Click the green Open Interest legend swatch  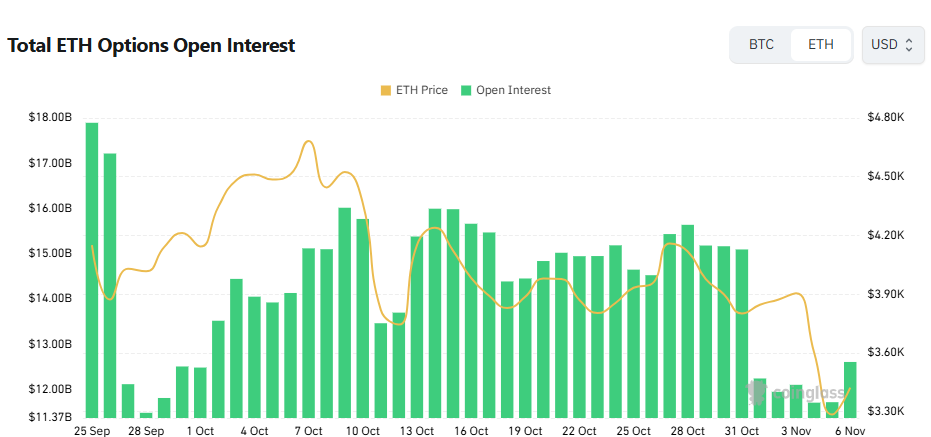click(x=466, y=90)
